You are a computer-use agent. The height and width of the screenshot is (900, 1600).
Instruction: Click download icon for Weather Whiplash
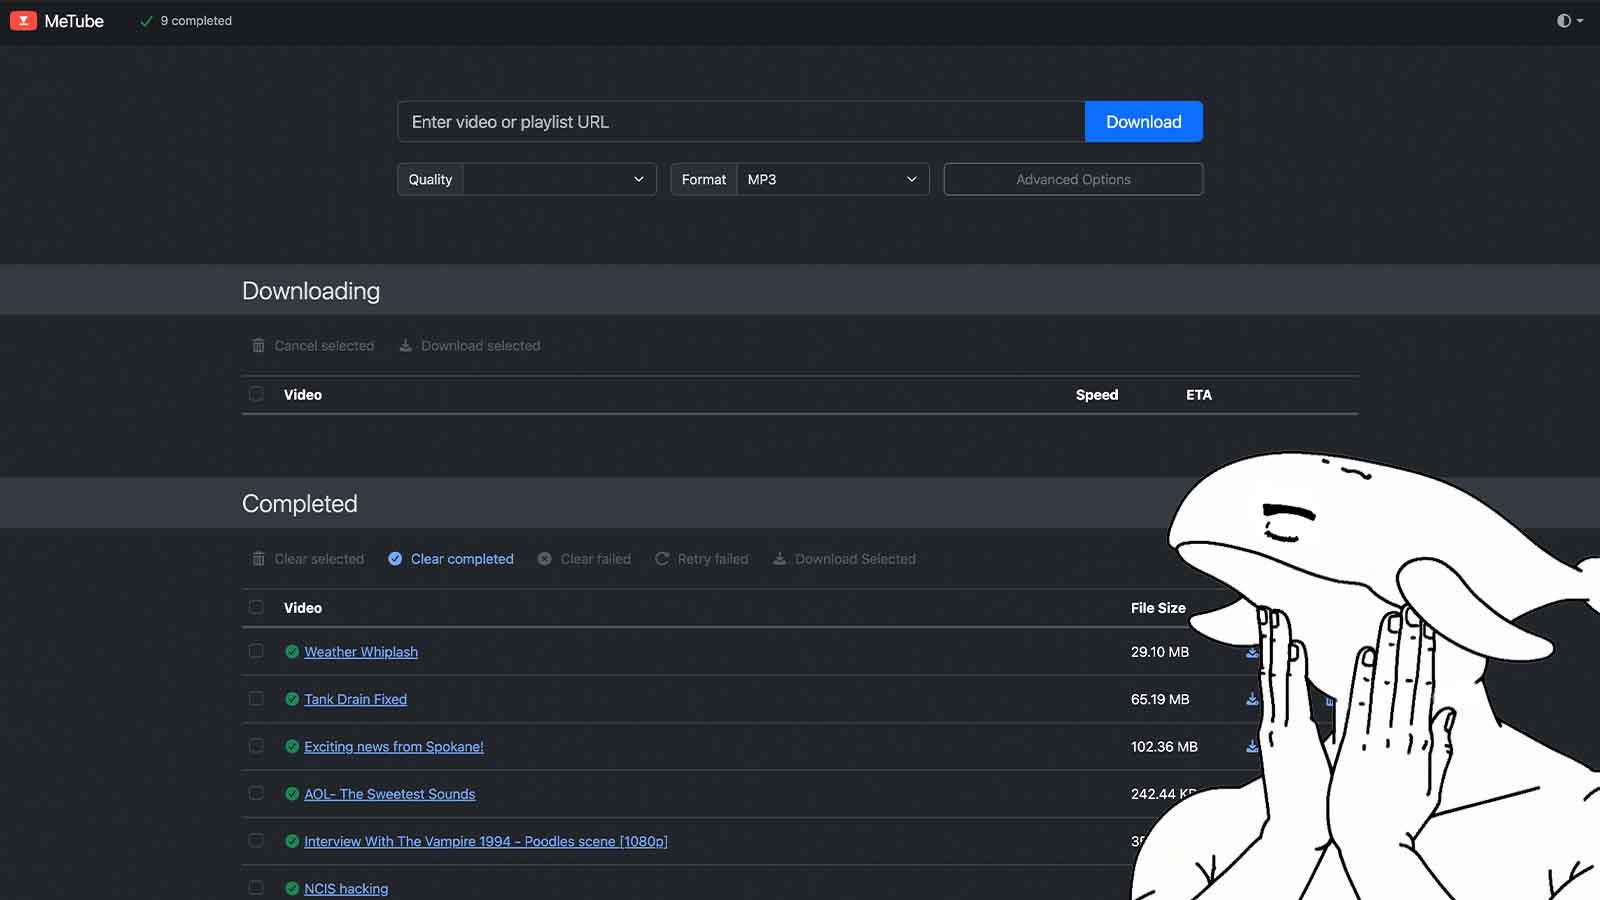point(1251,652)
